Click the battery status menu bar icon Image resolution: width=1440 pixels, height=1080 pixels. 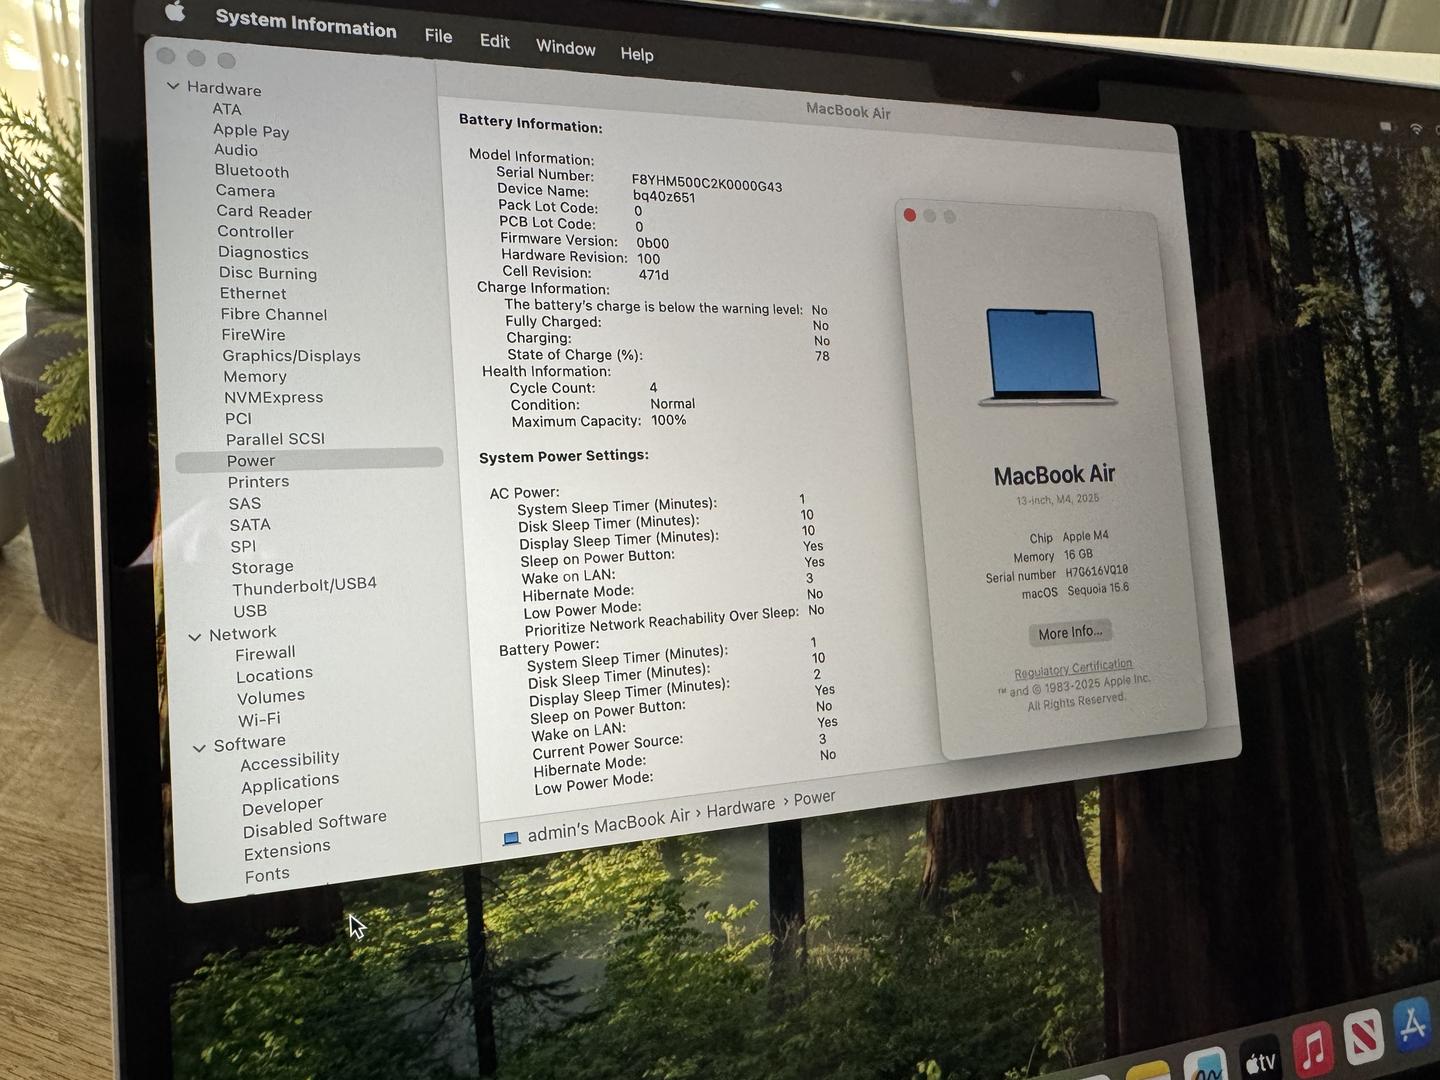click(x=1387, y=127)
